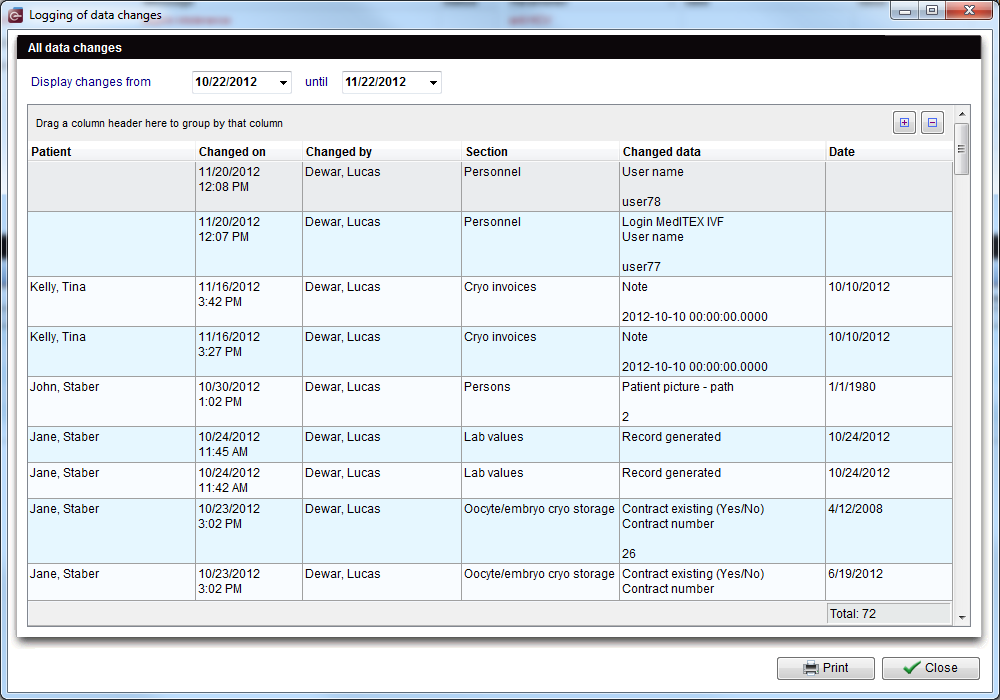Select the row changed on 11/20/2012 12:08 PM
Viewport: 1000px width, 700px height.
point(490,186)
